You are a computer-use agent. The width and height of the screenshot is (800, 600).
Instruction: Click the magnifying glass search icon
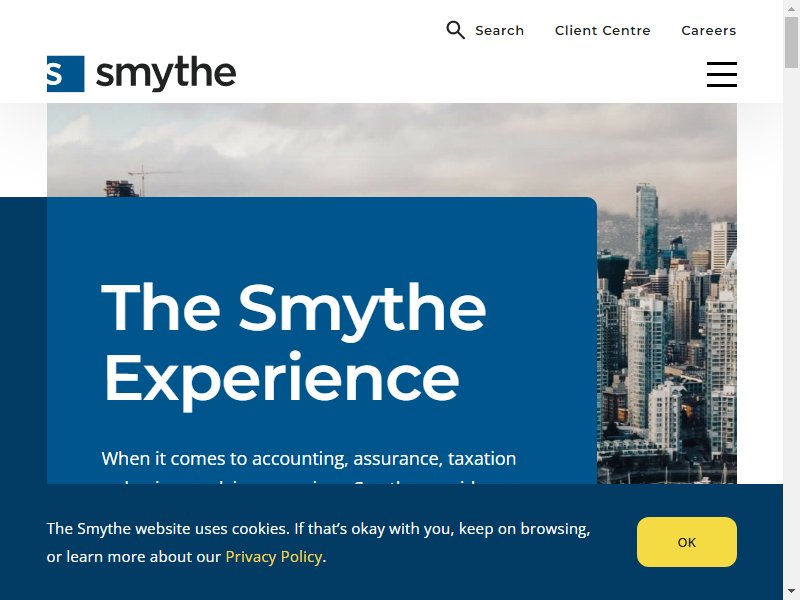click(455, 30)
